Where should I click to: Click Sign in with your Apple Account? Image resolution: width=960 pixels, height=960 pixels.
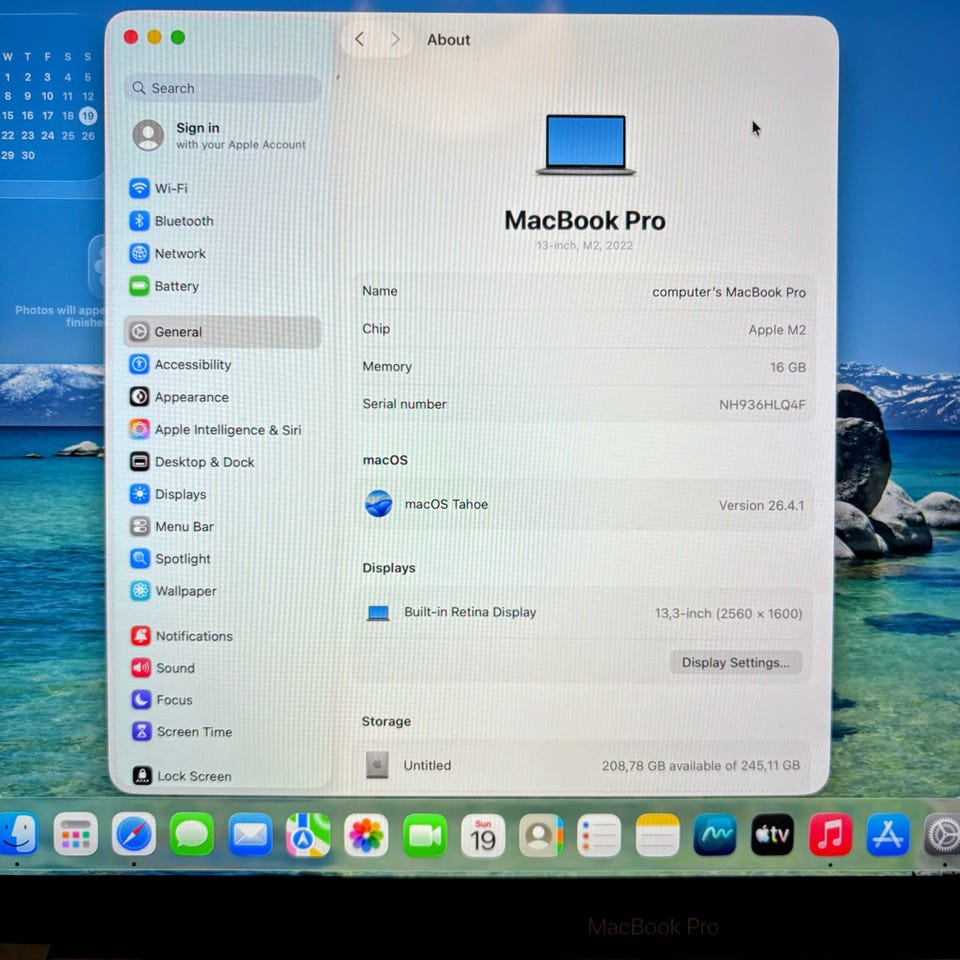point(220,135)
